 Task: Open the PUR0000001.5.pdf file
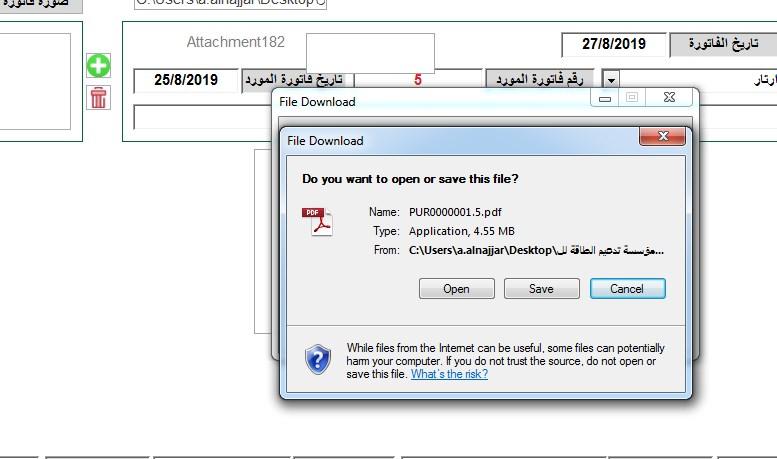click(x=456, y=288)
